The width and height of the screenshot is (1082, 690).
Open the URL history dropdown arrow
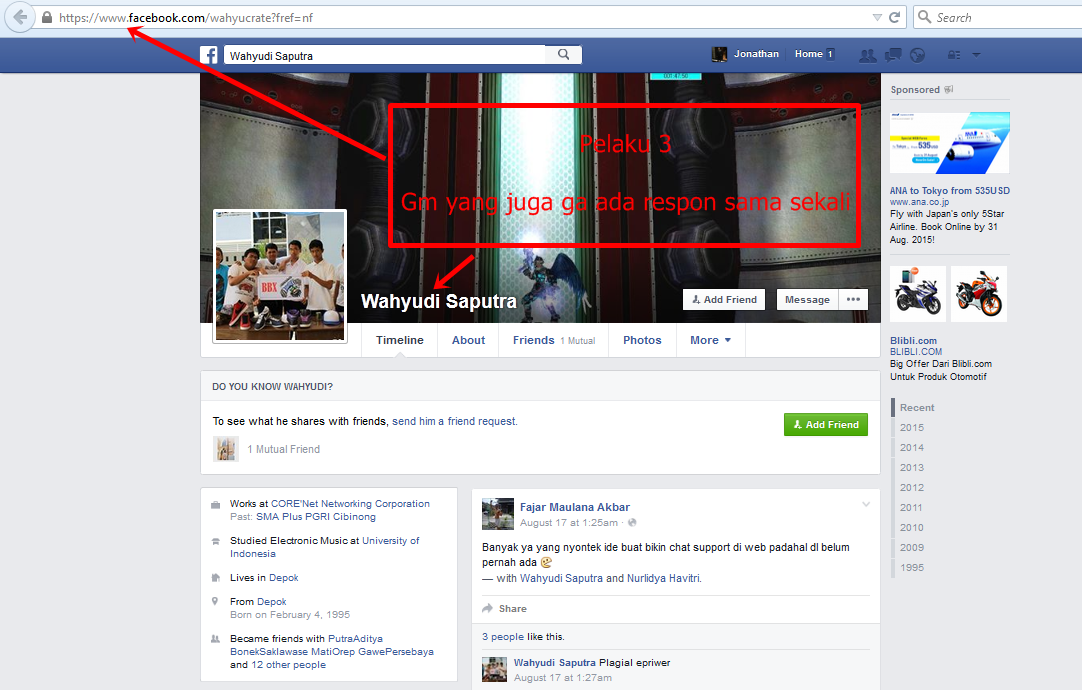(x=877, y=17)
